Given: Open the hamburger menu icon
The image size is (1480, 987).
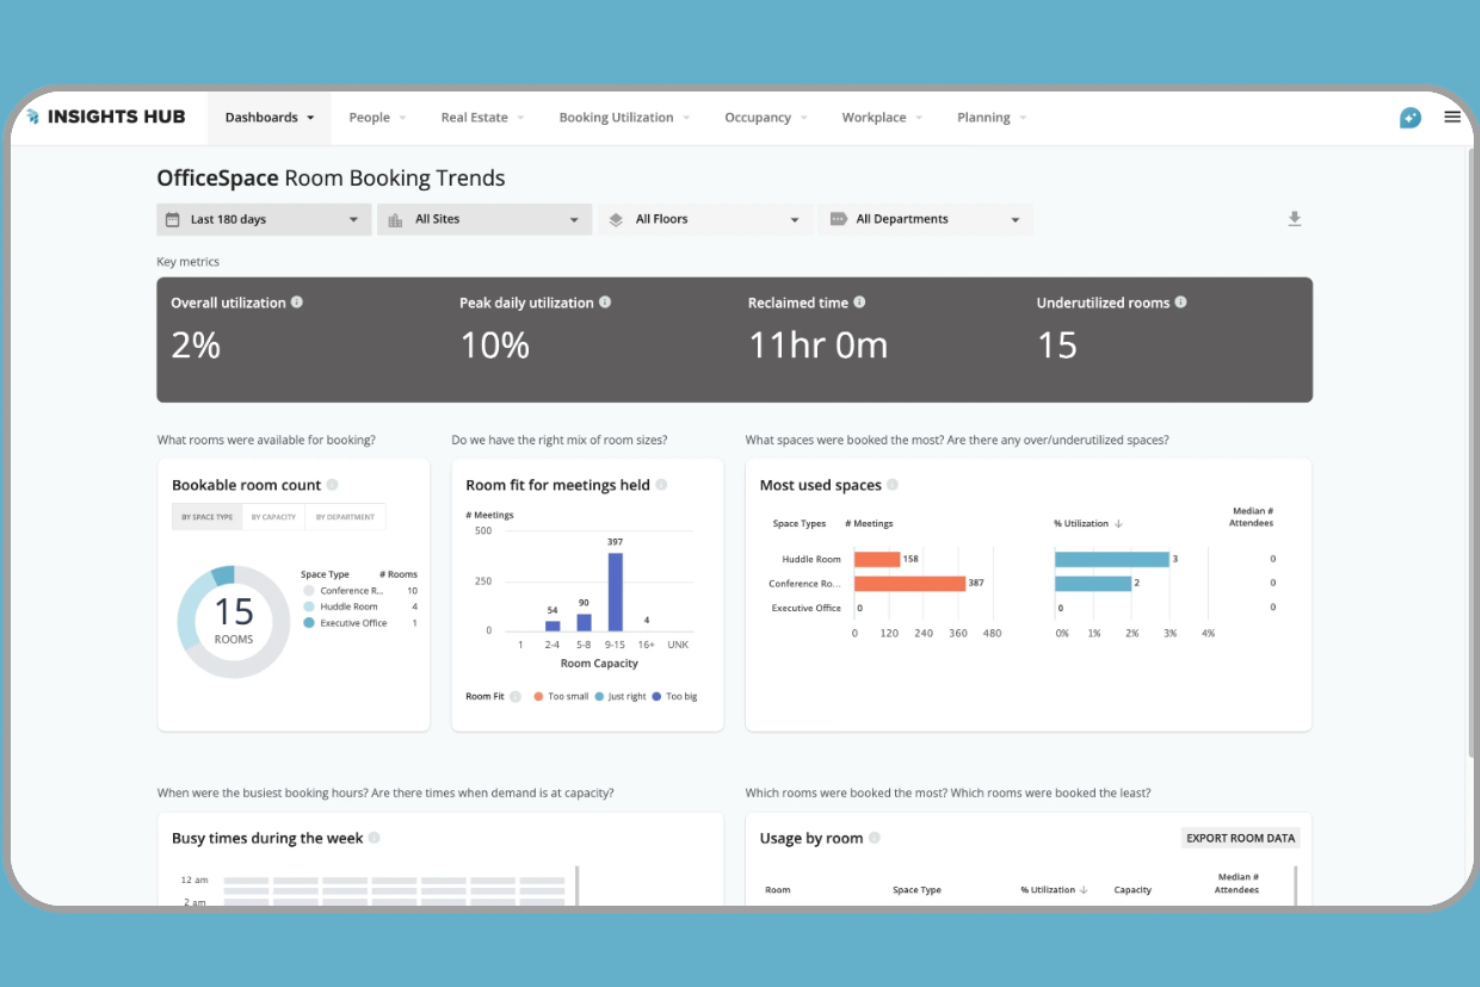Looking at the screenshot, I should 1452,117.
